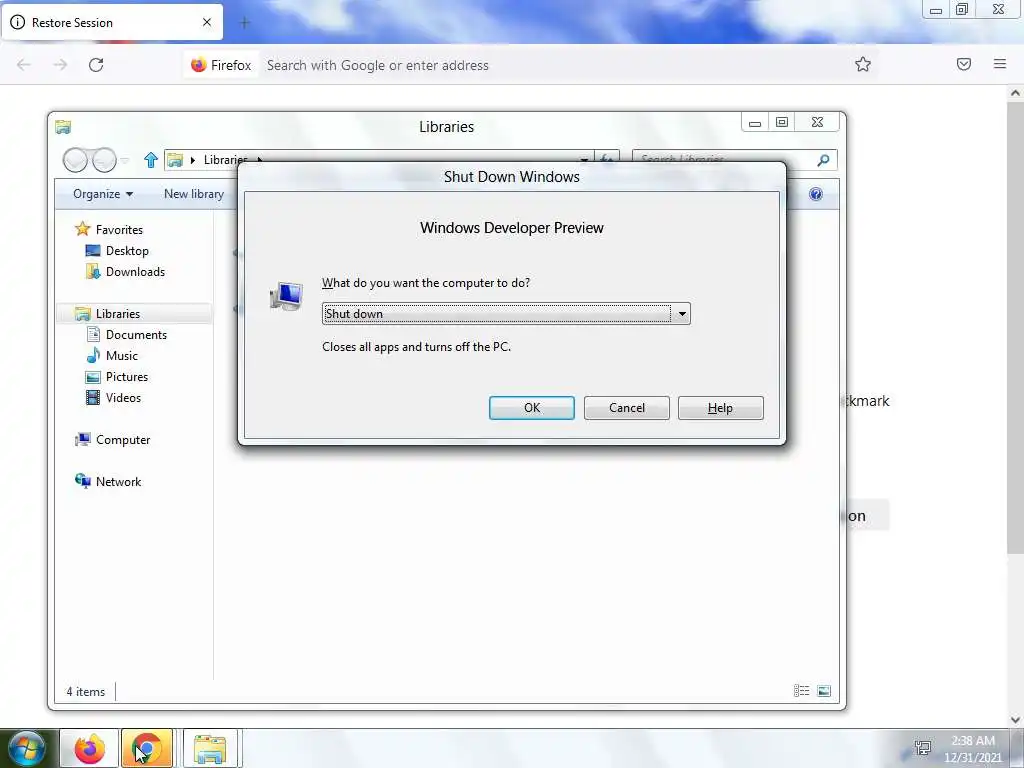This screenshot has height=768, width=1024.
Task: Open the Firefox hamburger menu
Action: [1000, 64]
